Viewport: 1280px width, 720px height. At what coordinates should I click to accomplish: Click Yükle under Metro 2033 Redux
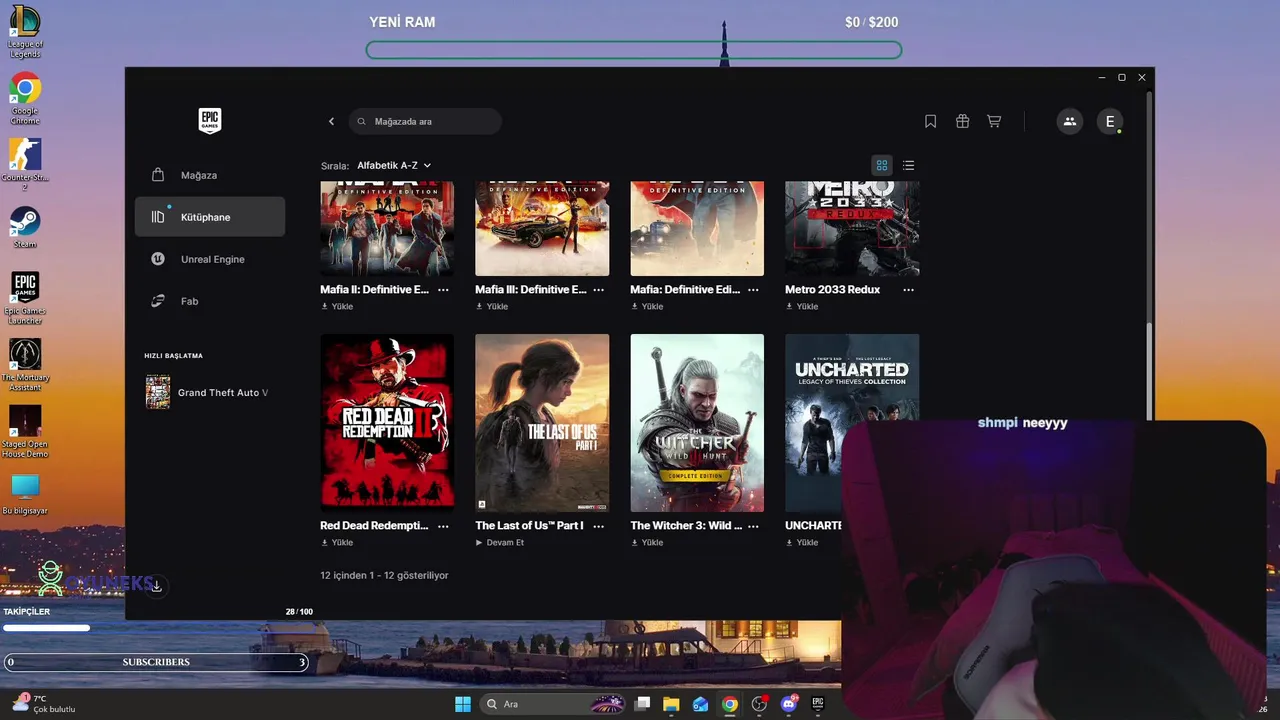(802, 307)
